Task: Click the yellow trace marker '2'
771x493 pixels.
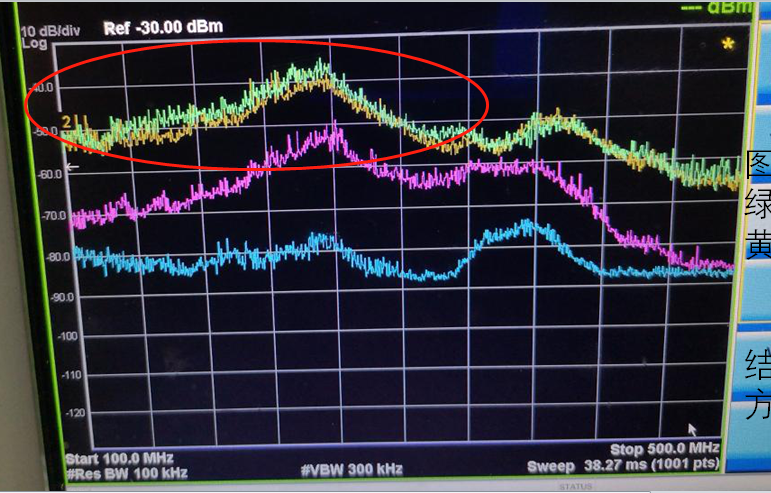Action: pos(66,121)
